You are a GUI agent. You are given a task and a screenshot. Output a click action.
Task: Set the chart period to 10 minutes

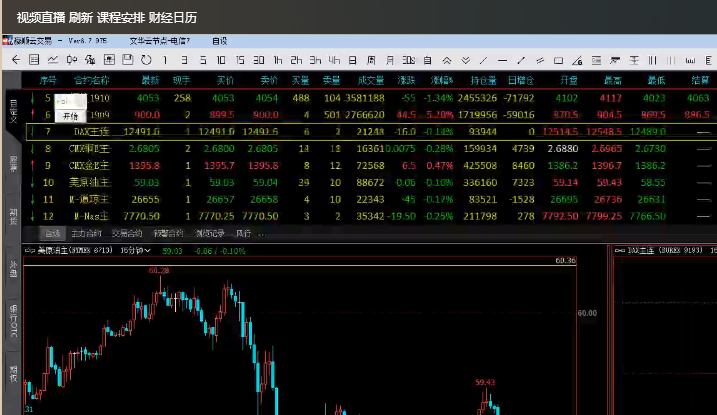coord(221,60)
